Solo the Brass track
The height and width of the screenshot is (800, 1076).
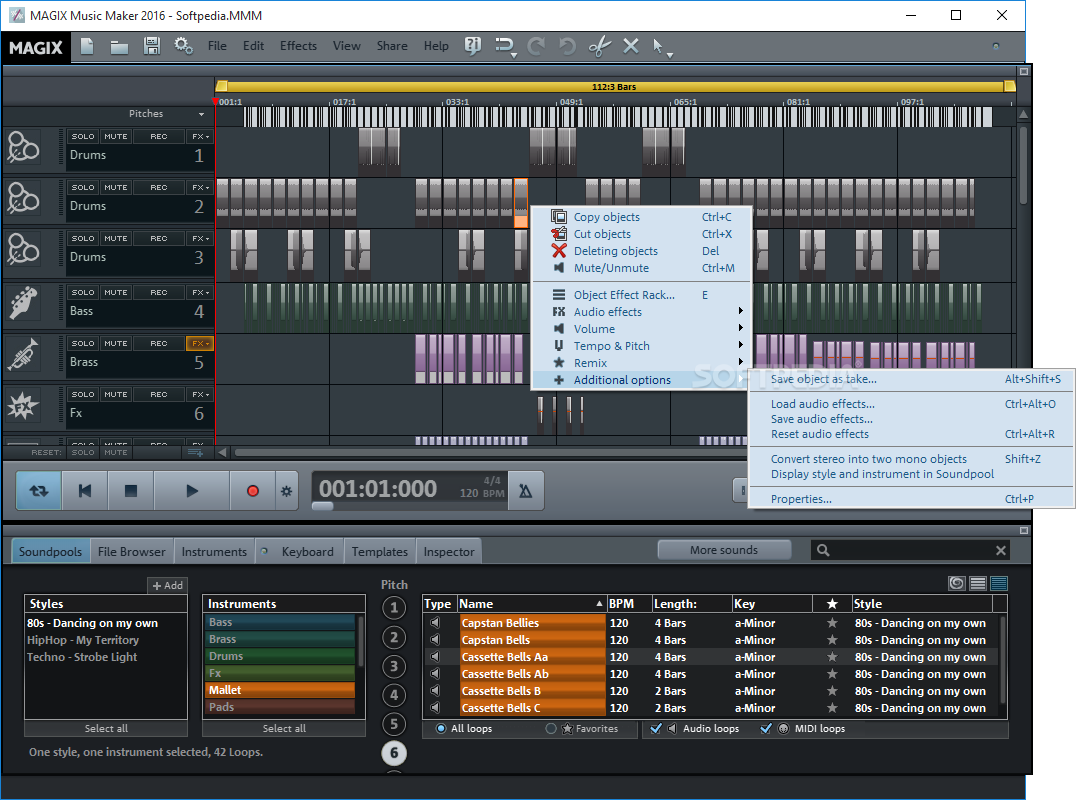point(83,343)
